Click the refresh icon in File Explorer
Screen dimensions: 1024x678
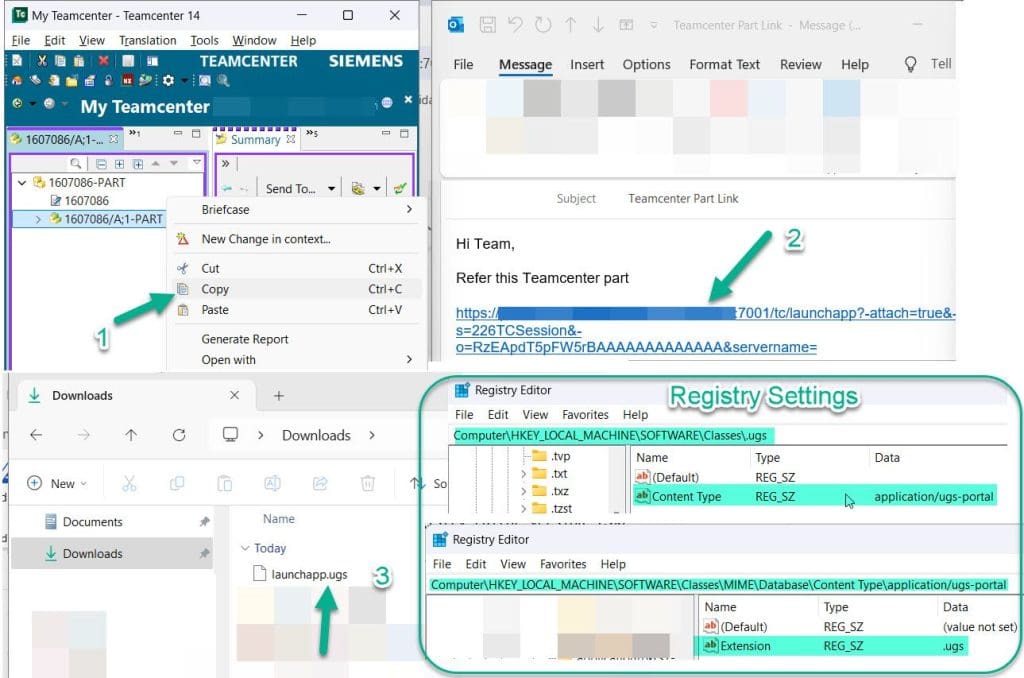click(179, 435)
